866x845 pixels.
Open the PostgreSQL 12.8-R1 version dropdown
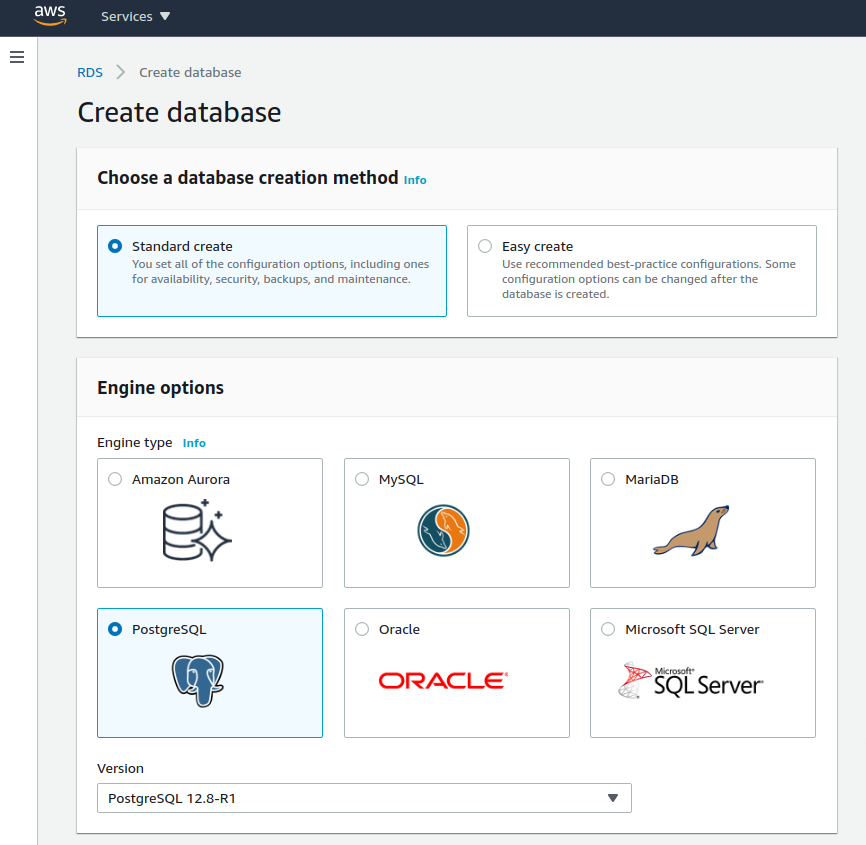point(364,798)
